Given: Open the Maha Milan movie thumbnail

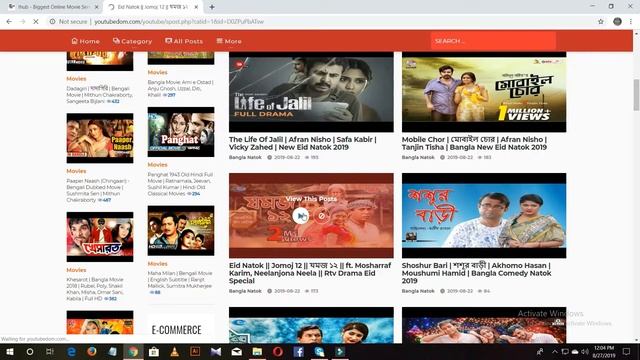Looking at the screenshot, I should pyautogui.click(x=181, y=231).
